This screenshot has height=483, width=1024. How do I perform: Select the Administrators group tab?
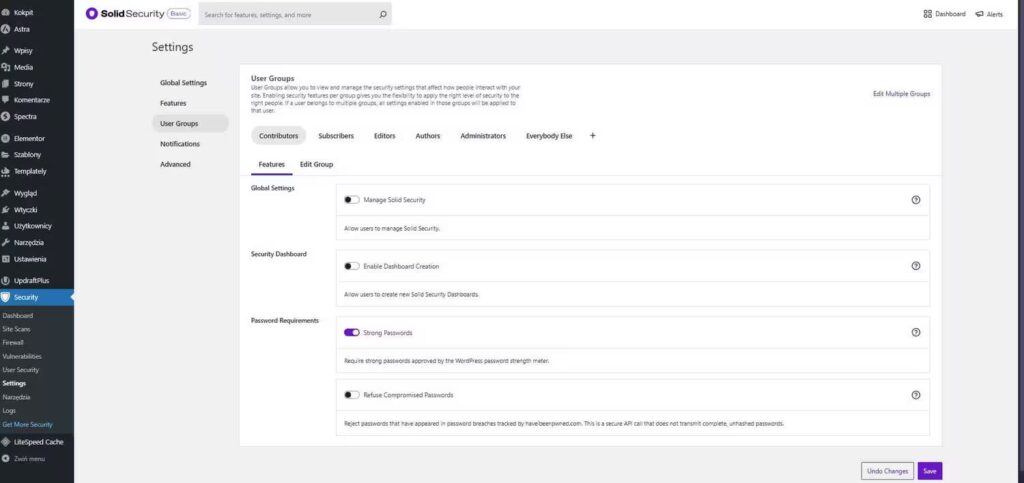coord(483,136)
